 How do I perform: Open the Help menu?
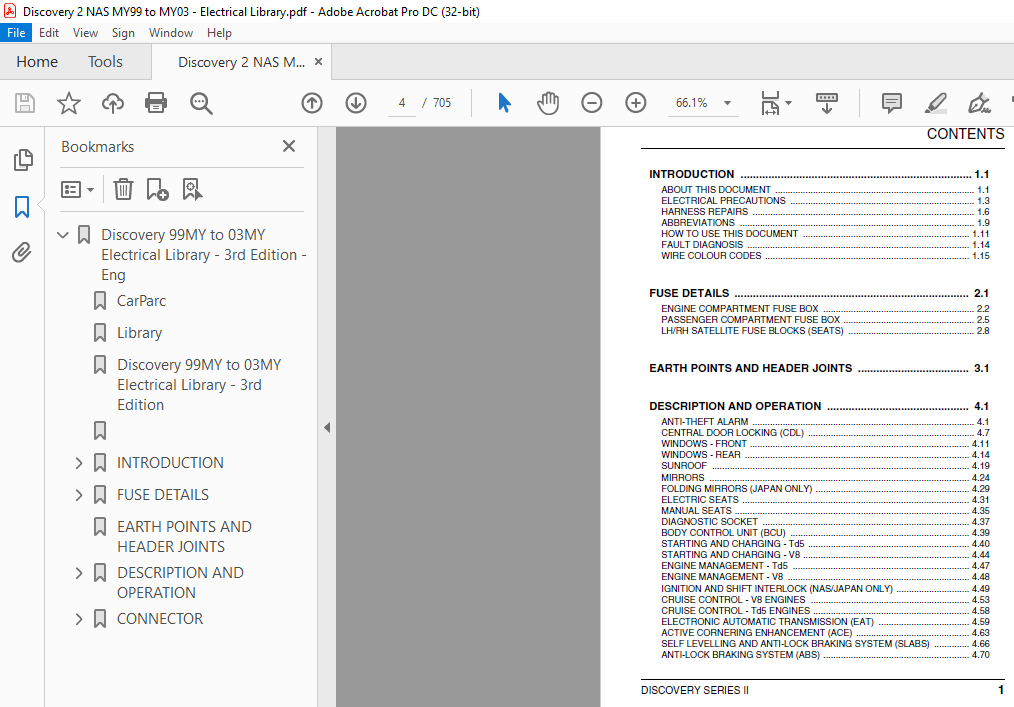tap(219, 33)
